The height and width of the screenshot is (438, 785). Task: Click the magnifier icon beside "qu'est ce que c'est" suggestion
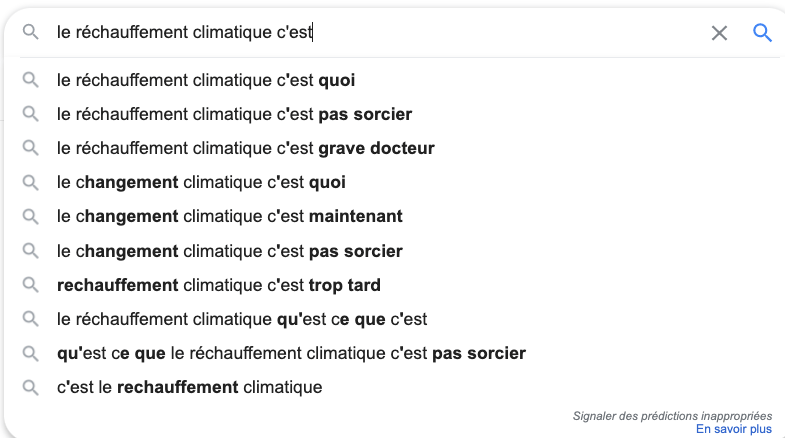click(31, 319)
